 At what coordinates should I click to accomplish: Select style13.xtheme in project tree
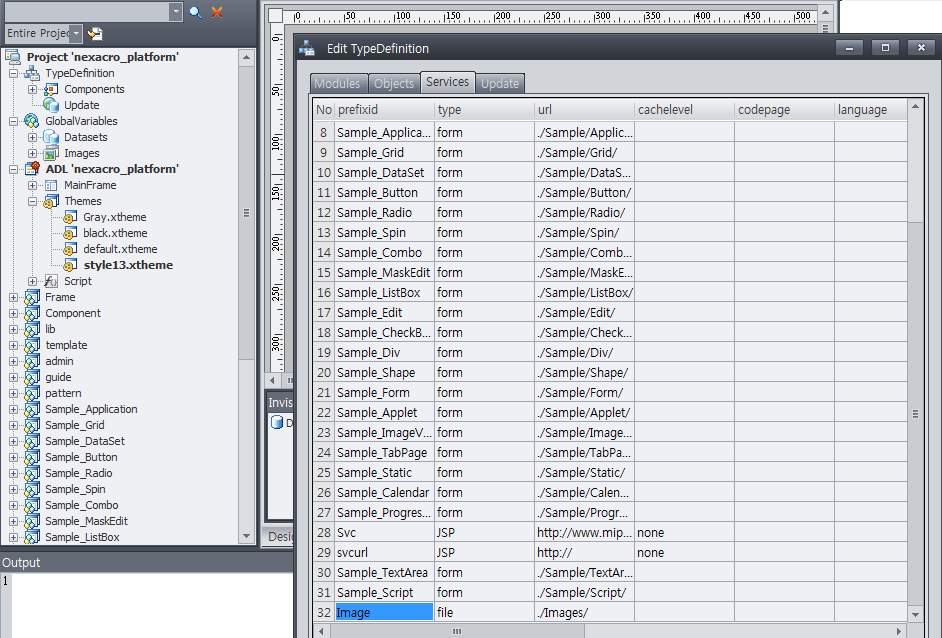click(x=128, y=265)
